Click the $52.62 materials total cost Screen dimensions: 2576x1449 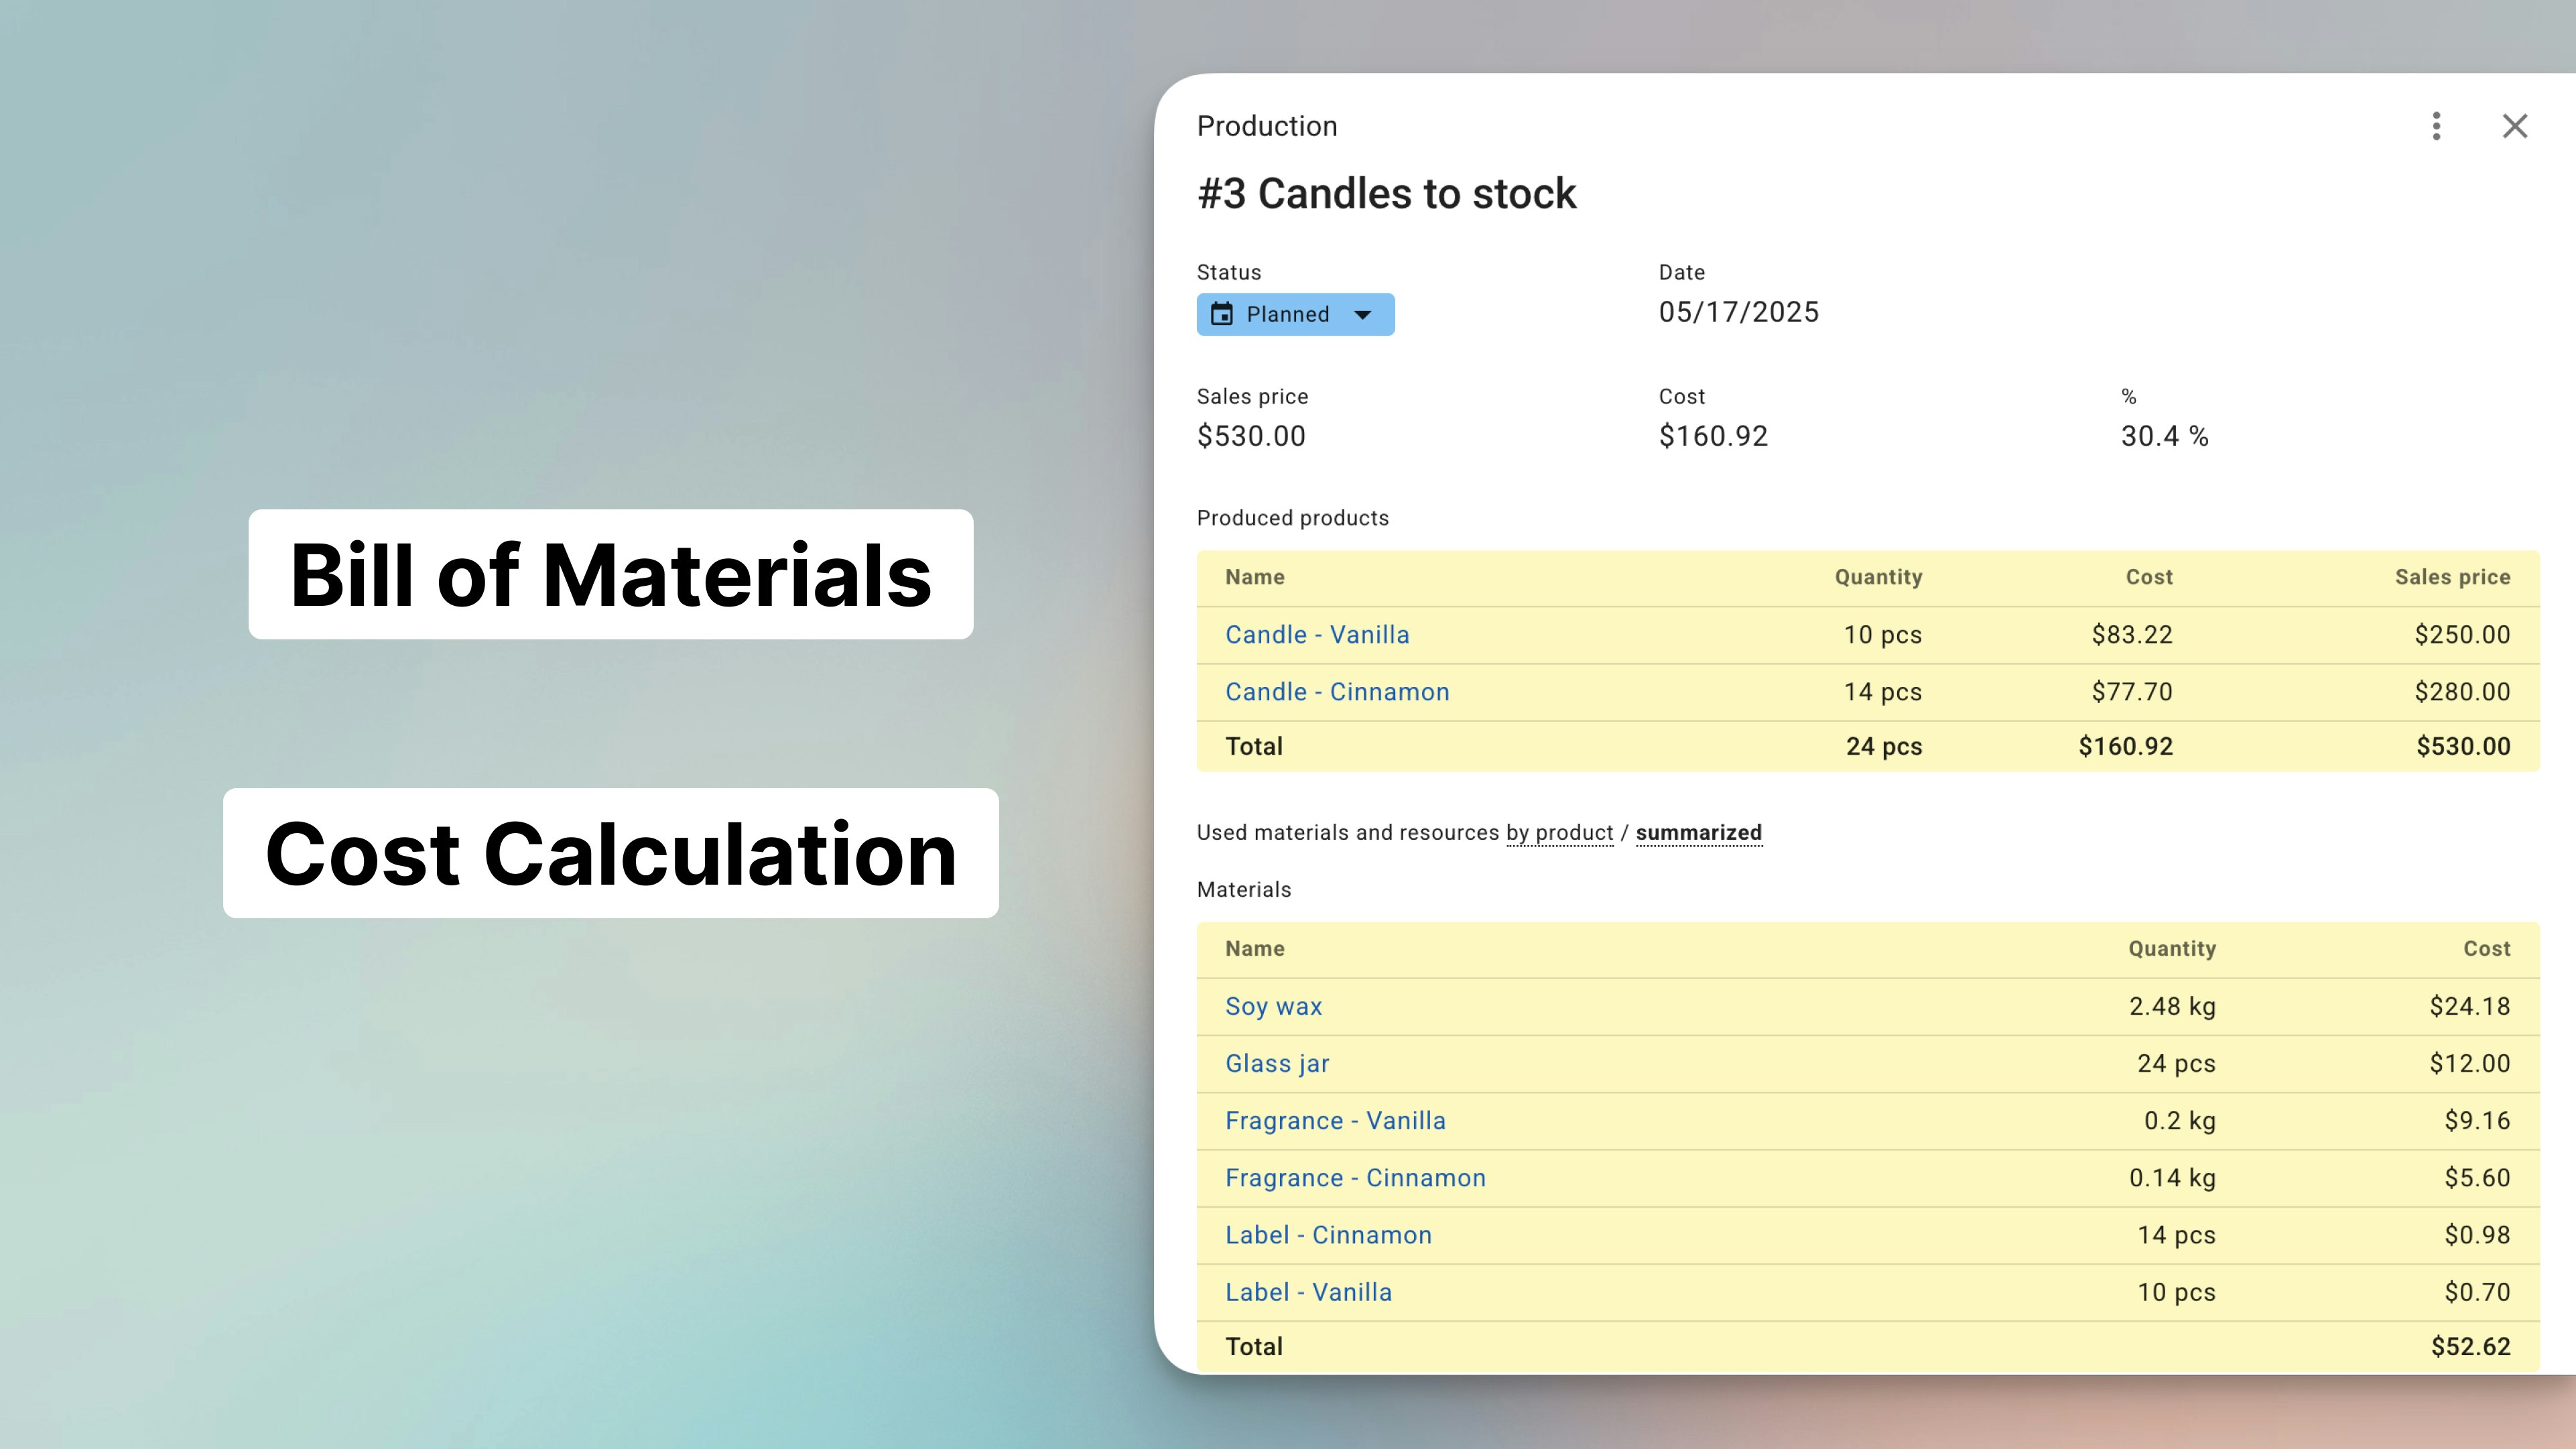(2470, 1347)
